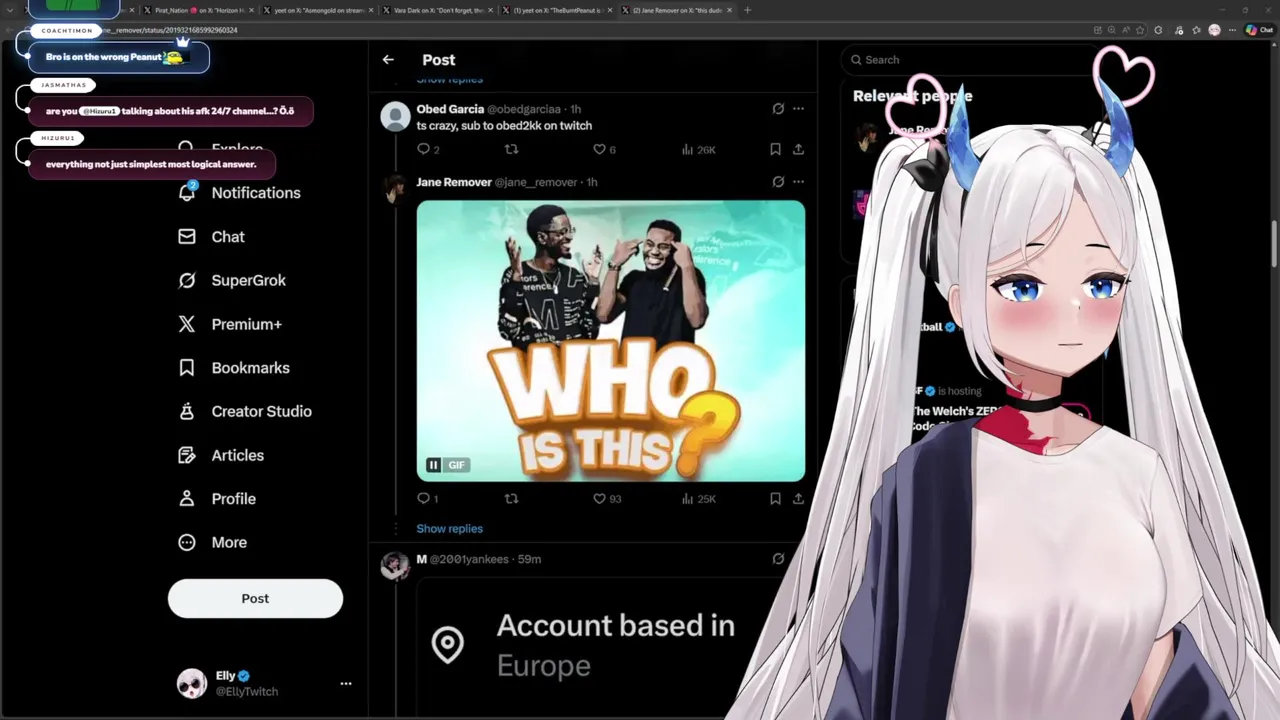Open Chat in the X sidebar

click(212, 237)
